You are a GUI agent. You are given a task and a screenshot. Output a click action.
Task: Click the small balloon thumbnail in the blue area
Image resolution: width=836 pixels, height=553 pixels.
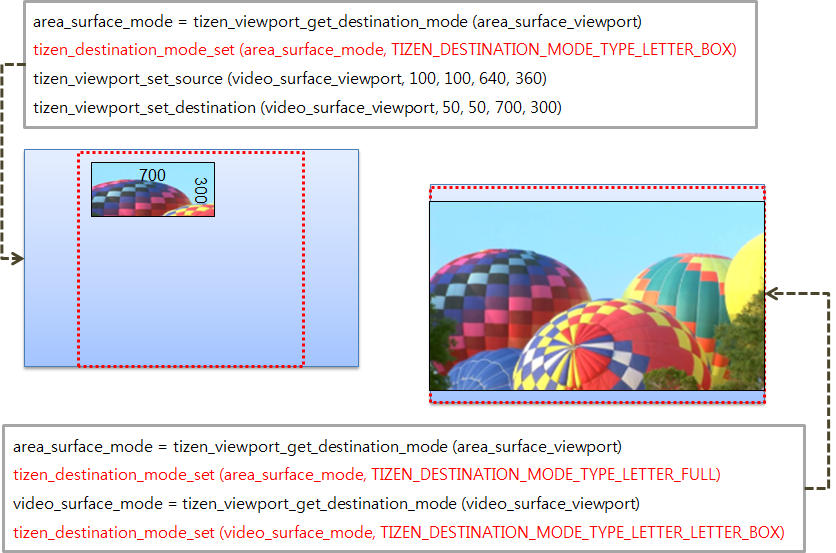[152, 189]
